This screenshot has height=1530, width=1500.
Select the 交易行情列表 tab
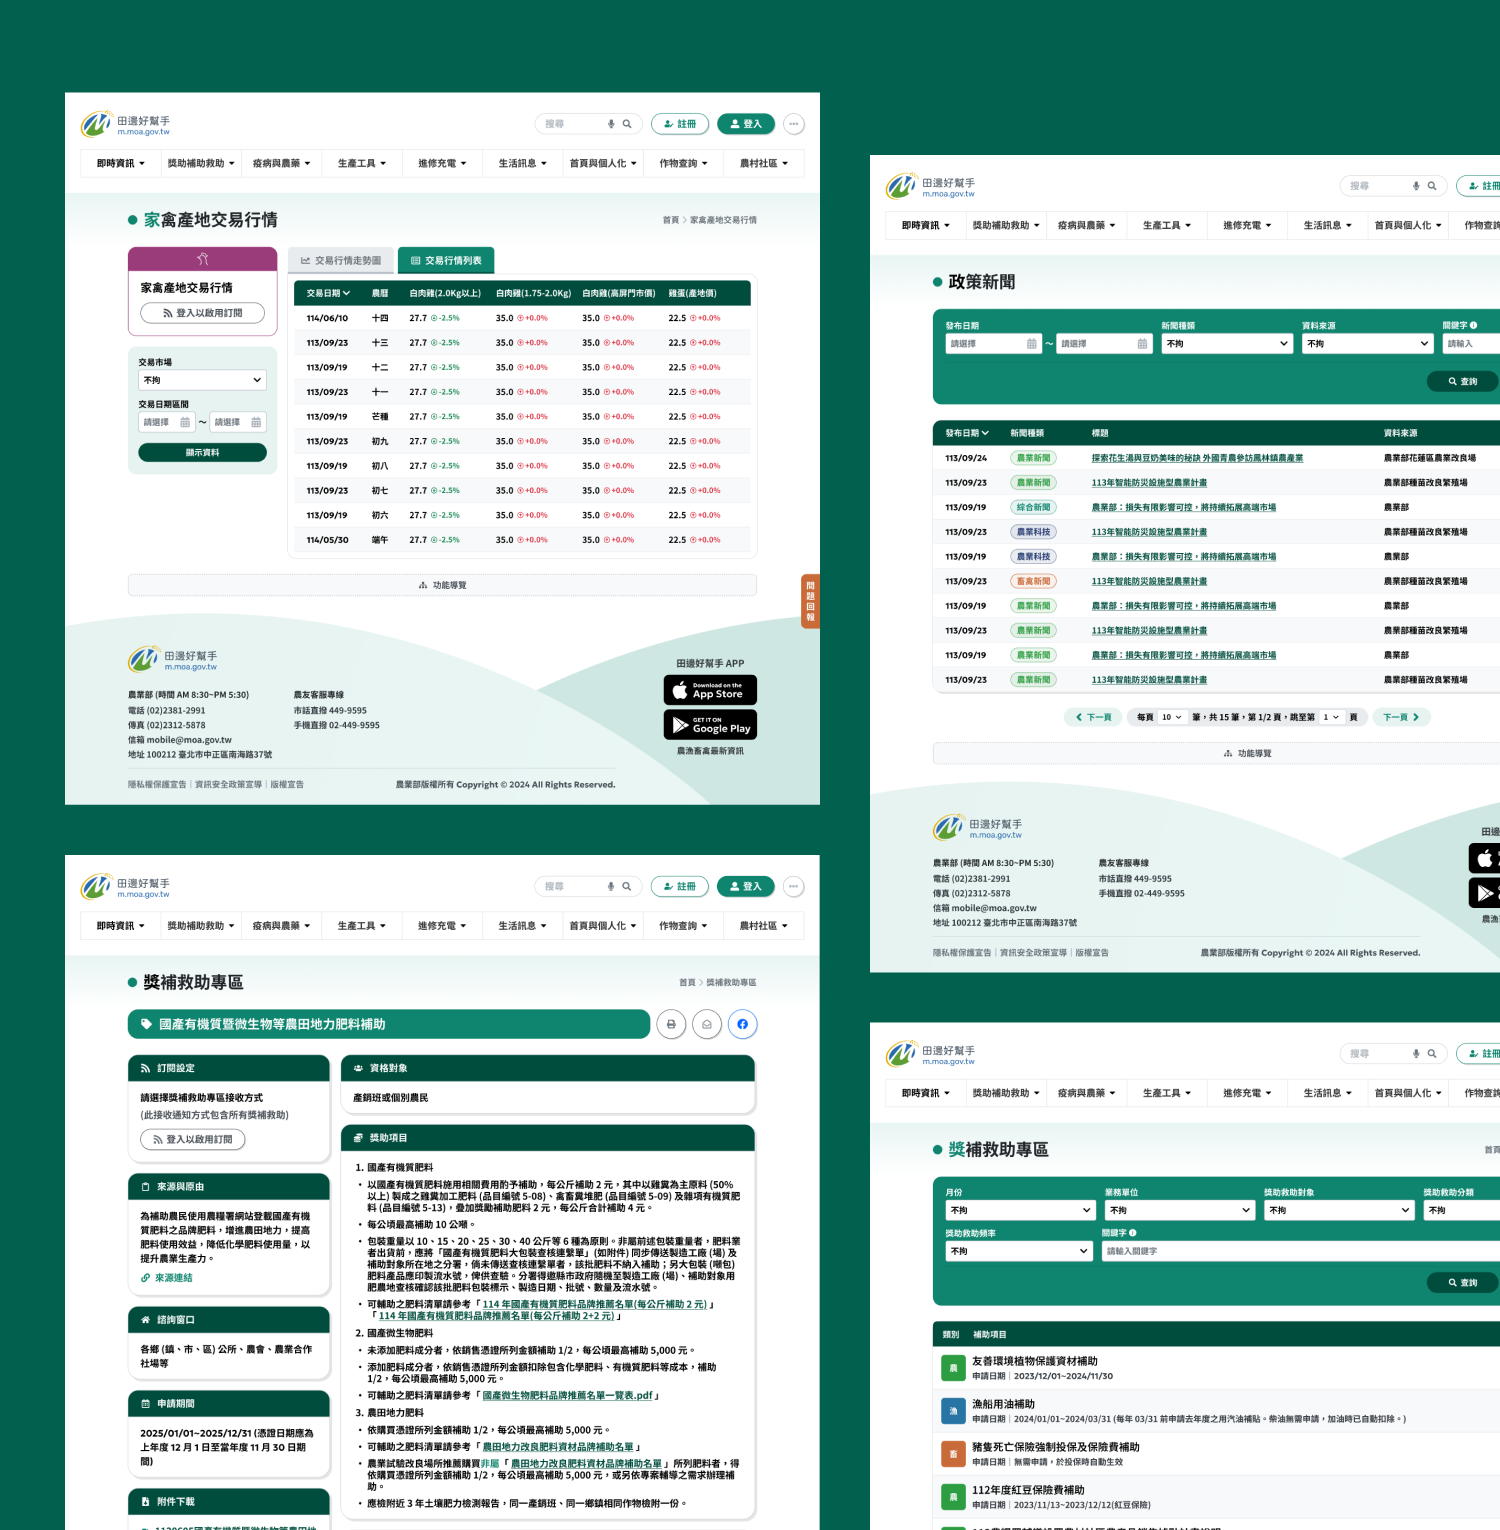[x=446, y=260]
